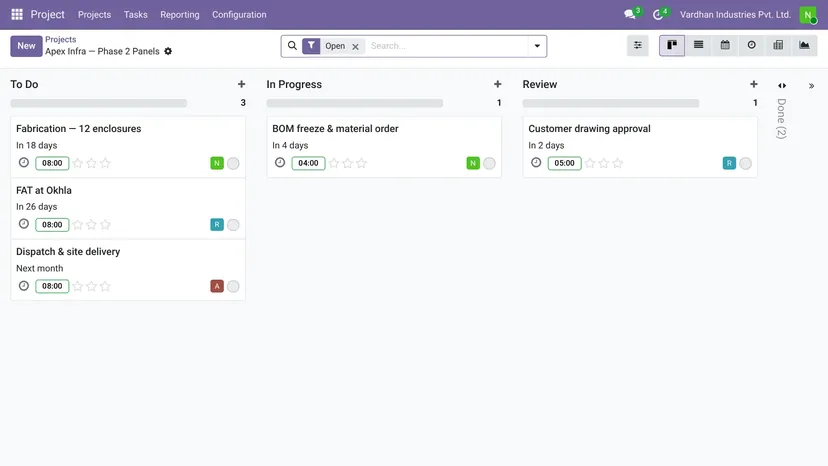The width and height of the screenshot is (828, 466).
Task: Unfold the Done column arrows
Action: pos(782,86)
